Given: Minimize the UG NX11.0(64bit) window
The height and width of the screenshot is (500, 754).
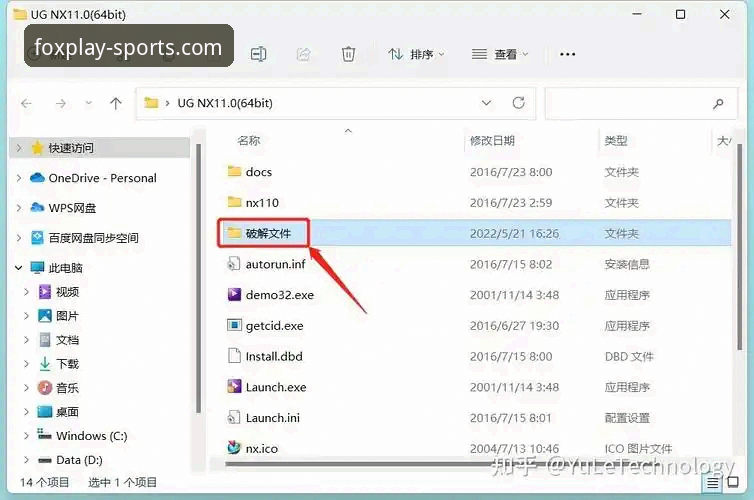Looking at the screenshot, I should click(637, 14).
